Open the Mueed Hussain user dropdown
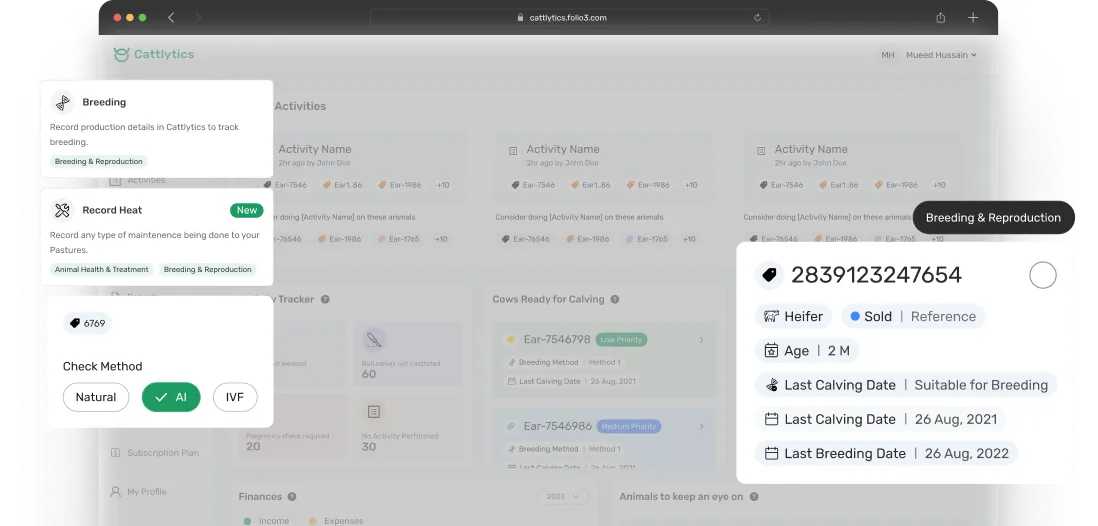1098x526 pixels. pyautogui.click(x=940, y=55)
